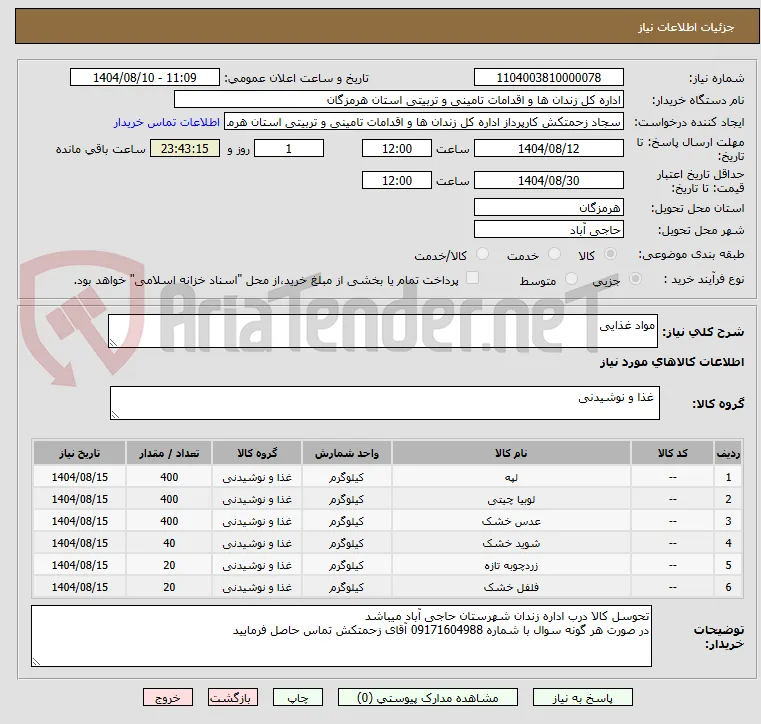Click price validity time 12:00 field
This screenshot has height=724, width=761.
[x=397, y=181]
